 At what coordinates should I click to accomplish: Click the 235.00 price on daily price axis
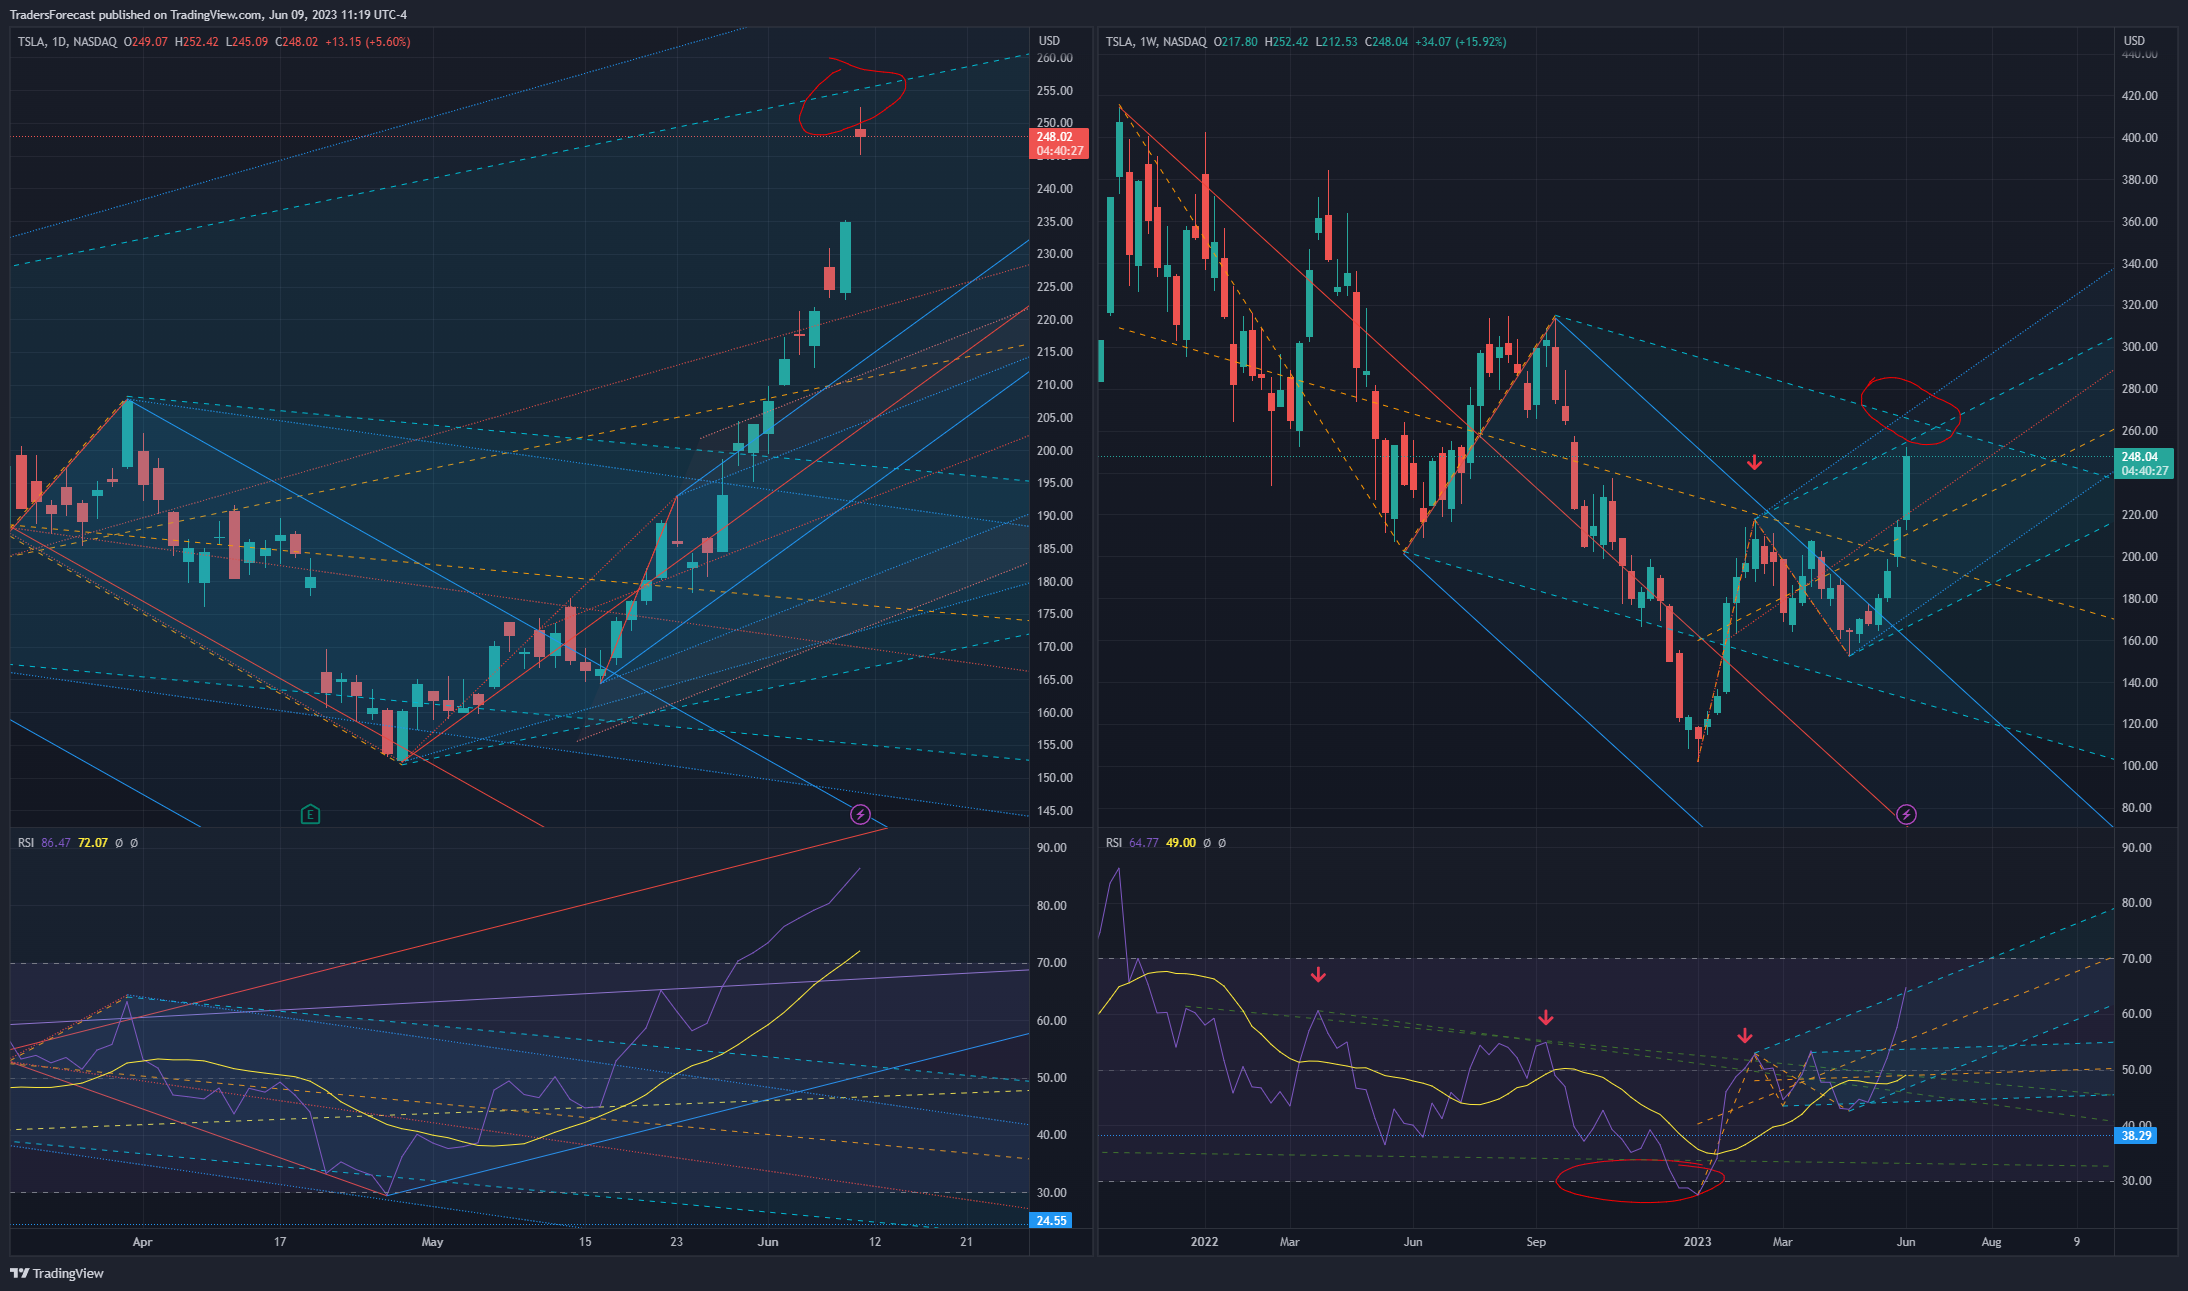(x=1055, y=222)
